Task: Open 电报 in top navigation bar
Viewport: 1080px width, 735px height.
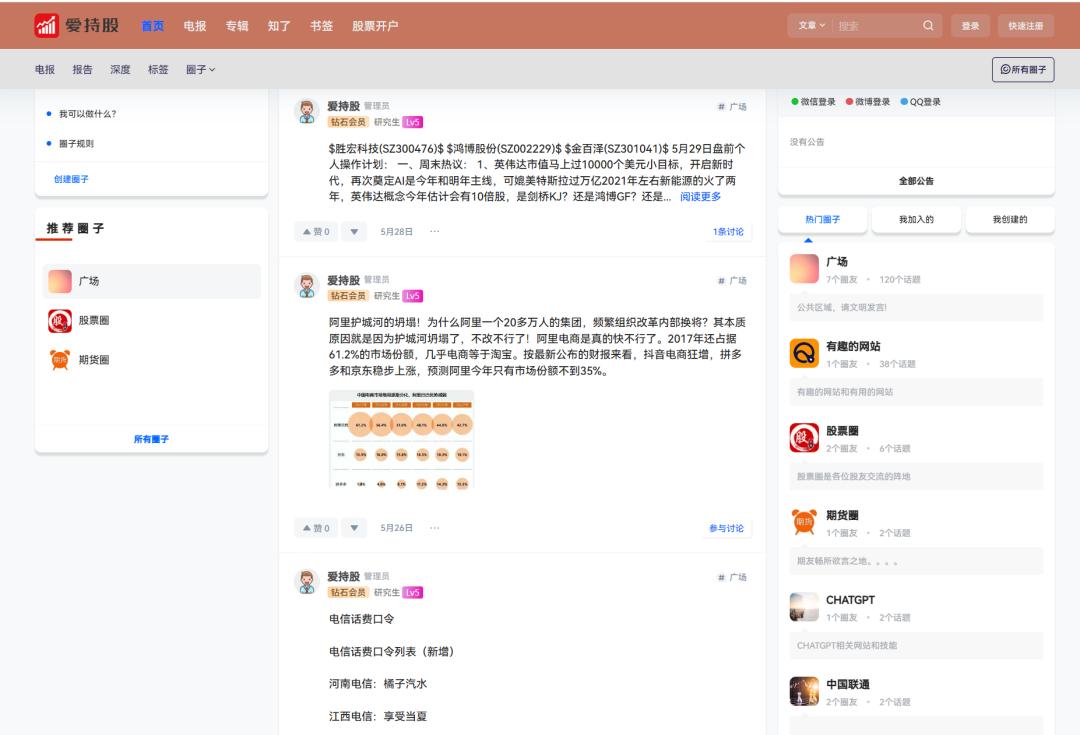Action: (x=195, y=26)
